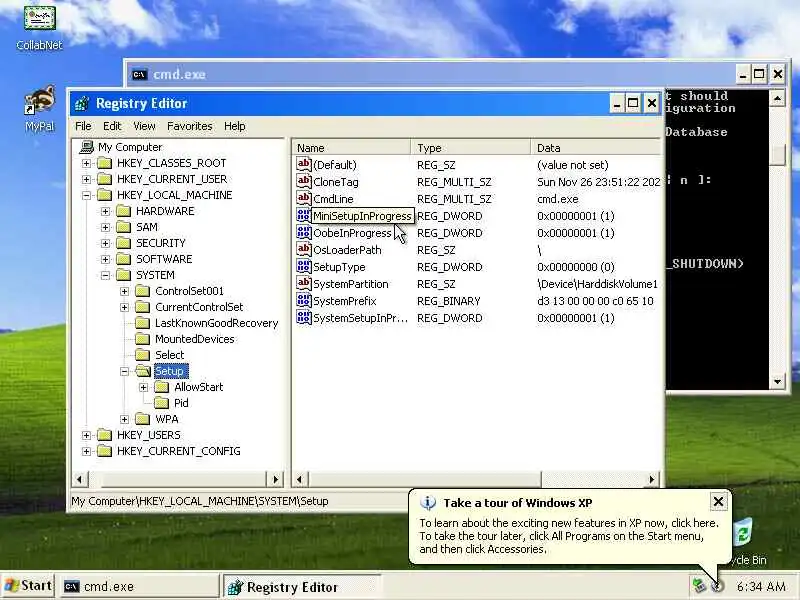Click cmd.exe scrollbar down arrow
800x600 pixels.
coord(777,381)
